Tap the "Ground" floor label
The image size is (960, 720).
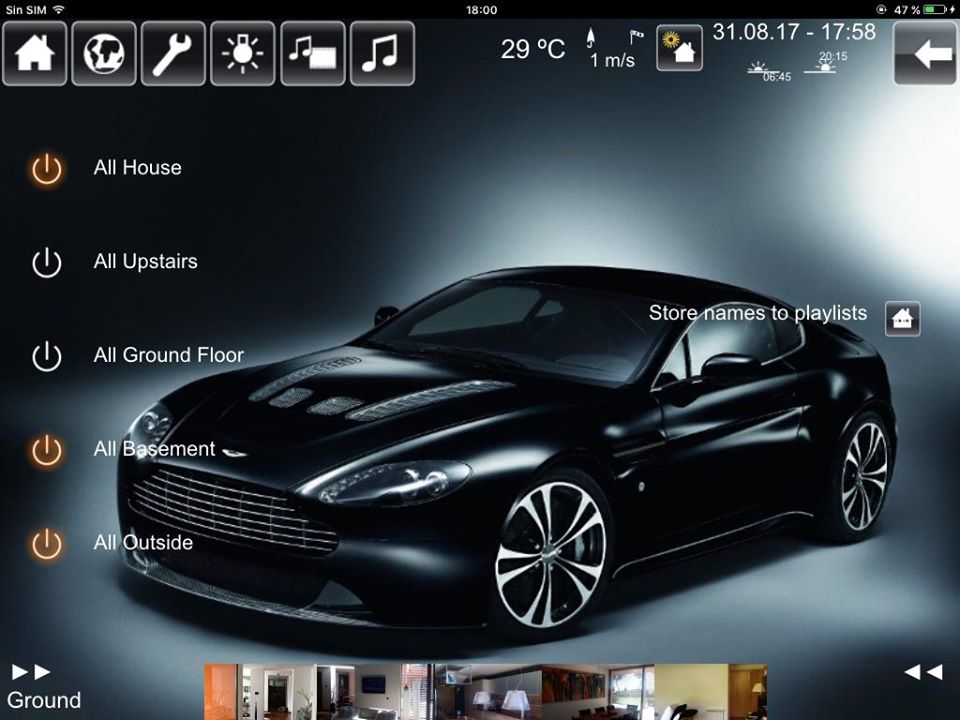[44, 700]
